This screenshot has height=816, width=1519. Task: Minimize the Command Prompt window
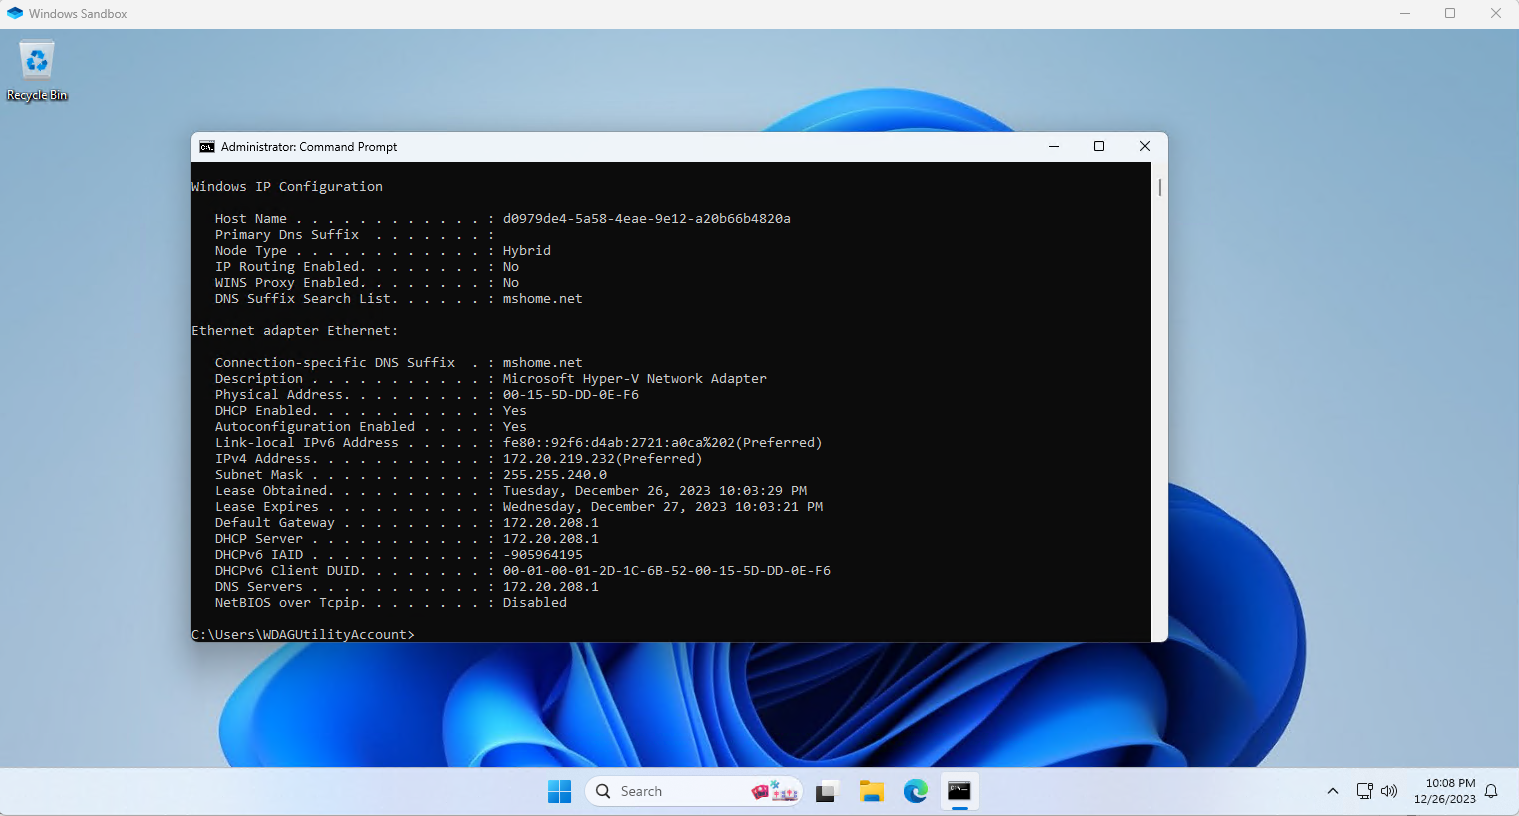click(x=1053, y=146)
